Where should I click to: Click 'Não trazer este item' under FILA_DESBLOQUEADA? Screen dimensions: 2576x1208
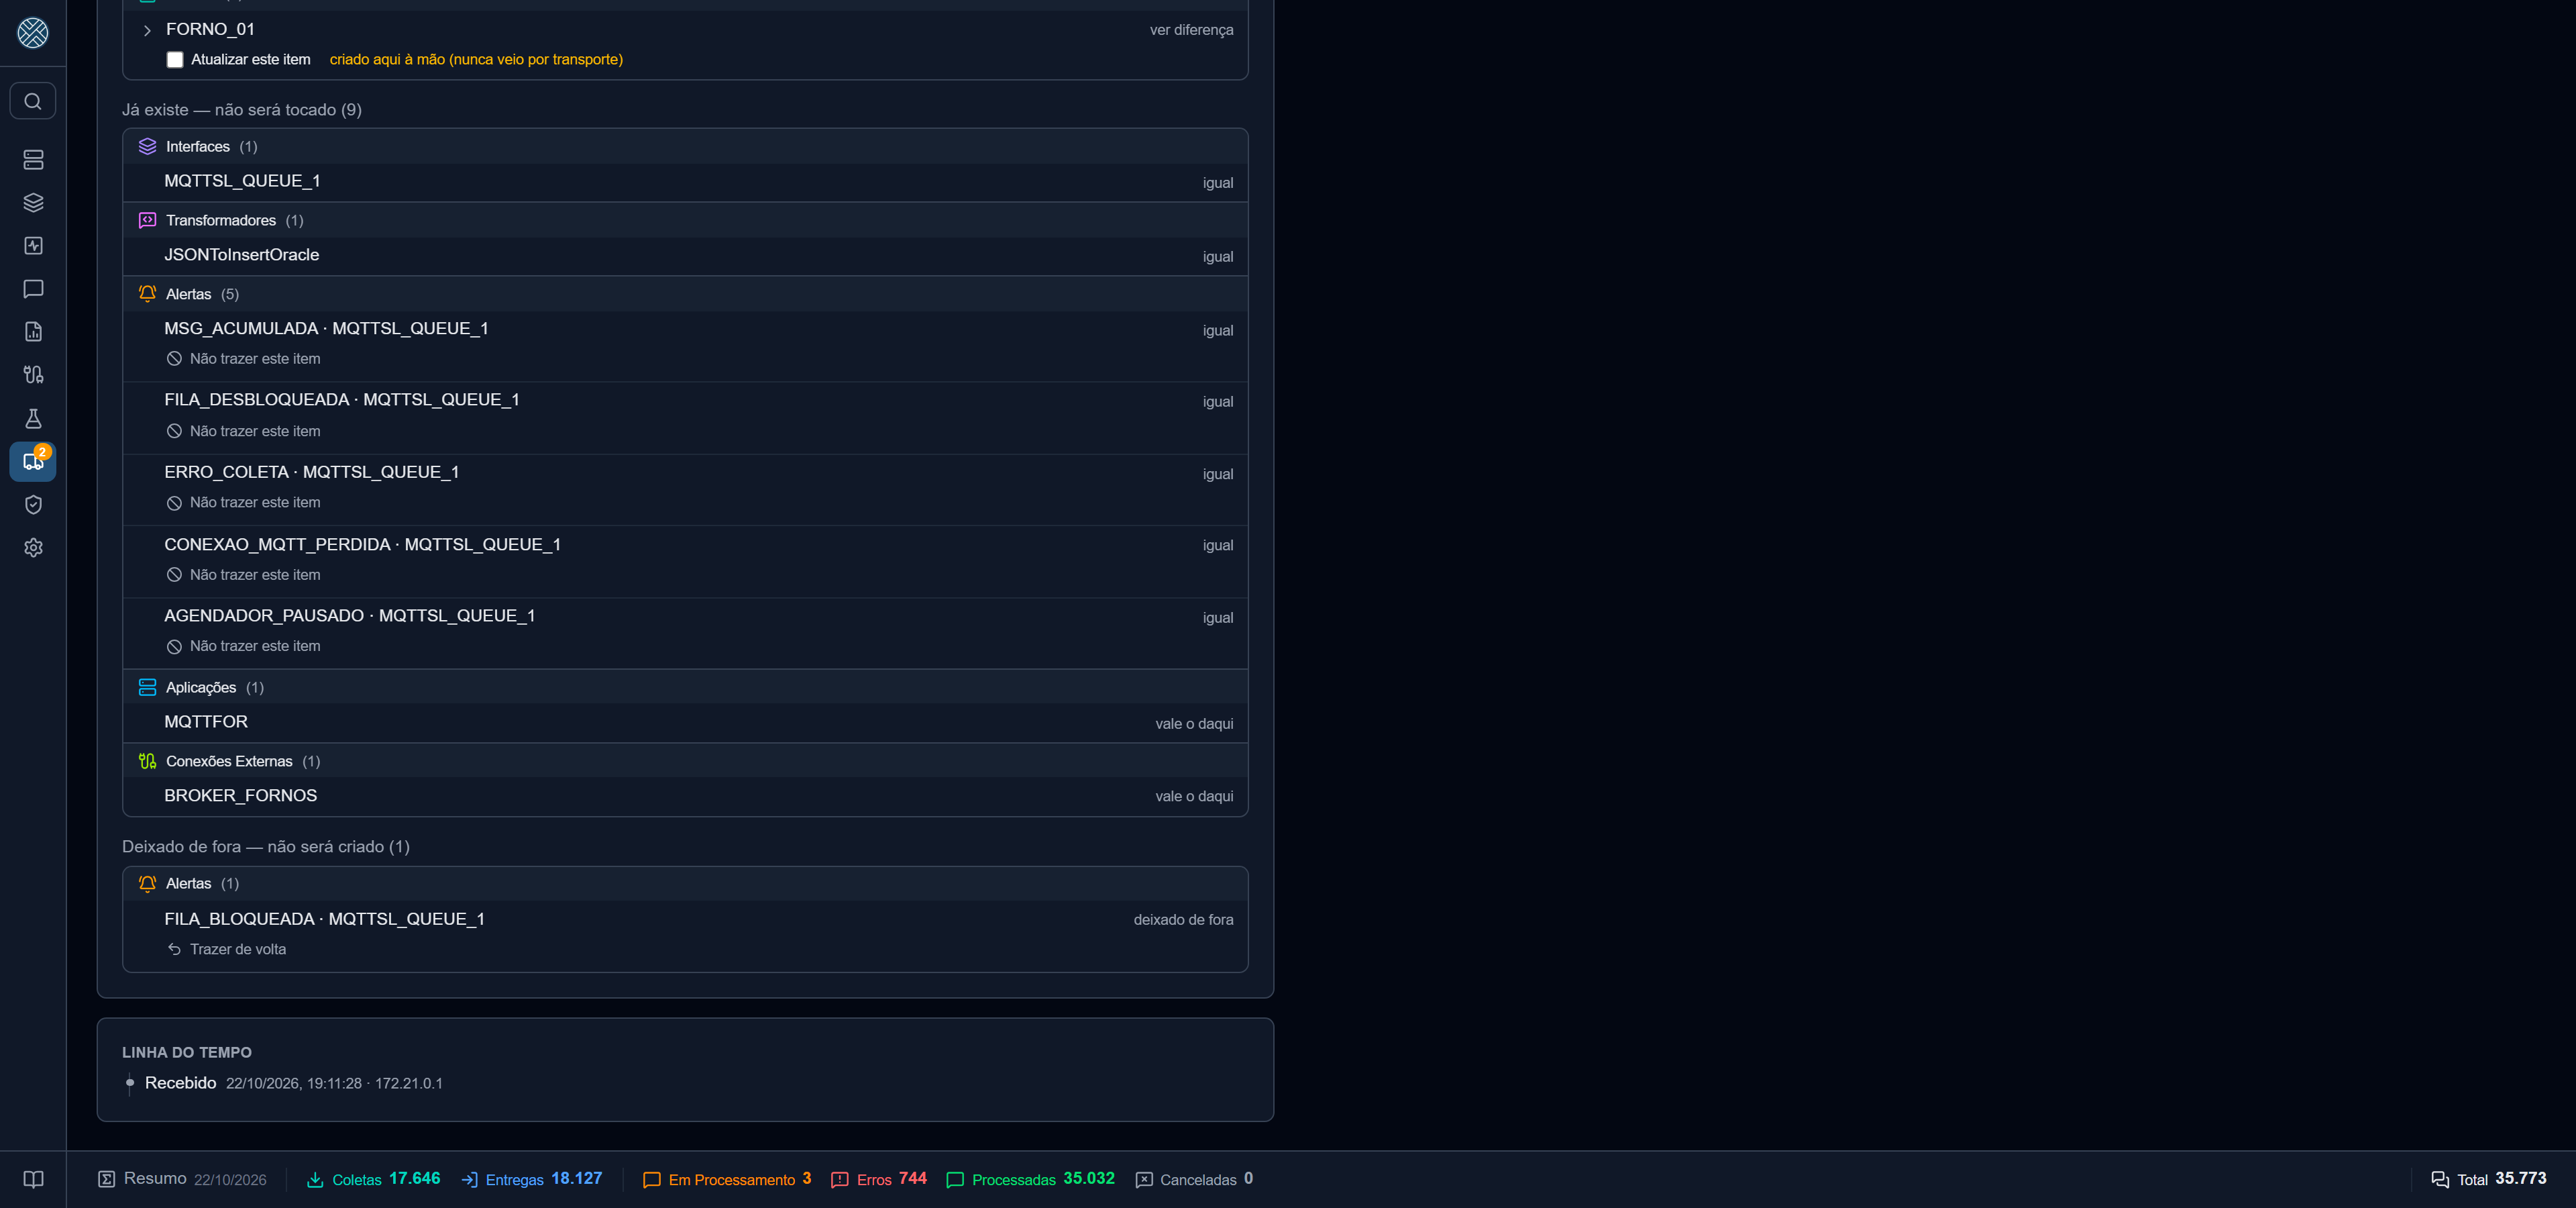click(x=244, y=431)
